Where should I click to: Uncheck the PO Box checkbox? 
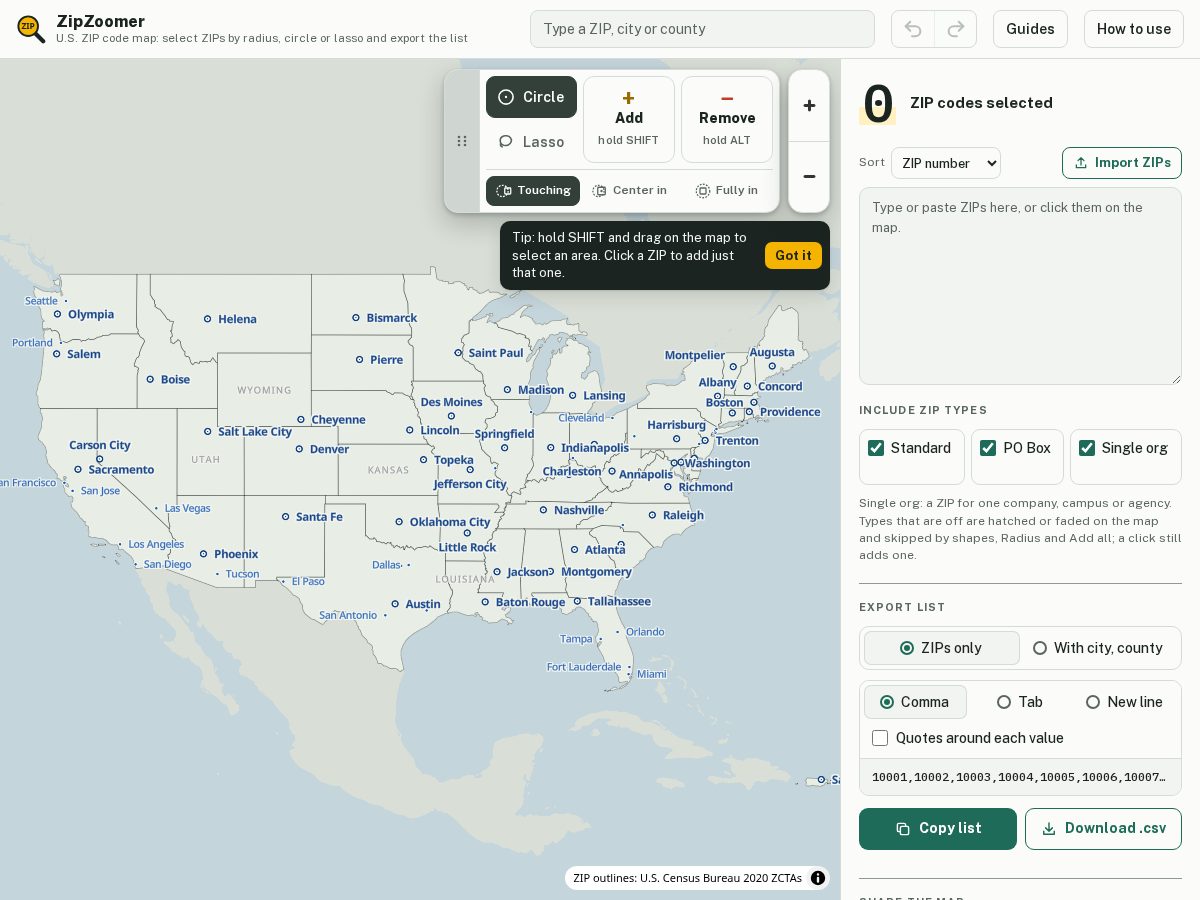pyautogui.click(x=988, y=448)
